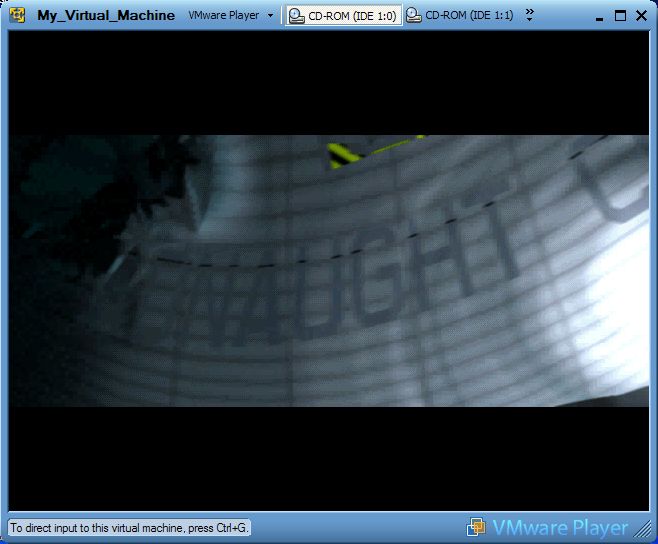Toggle the CD-ROM (IDE 1:1) device
The width and height of the screenshot is (658, 544).
pyautogui.click(x=461, y=15)
